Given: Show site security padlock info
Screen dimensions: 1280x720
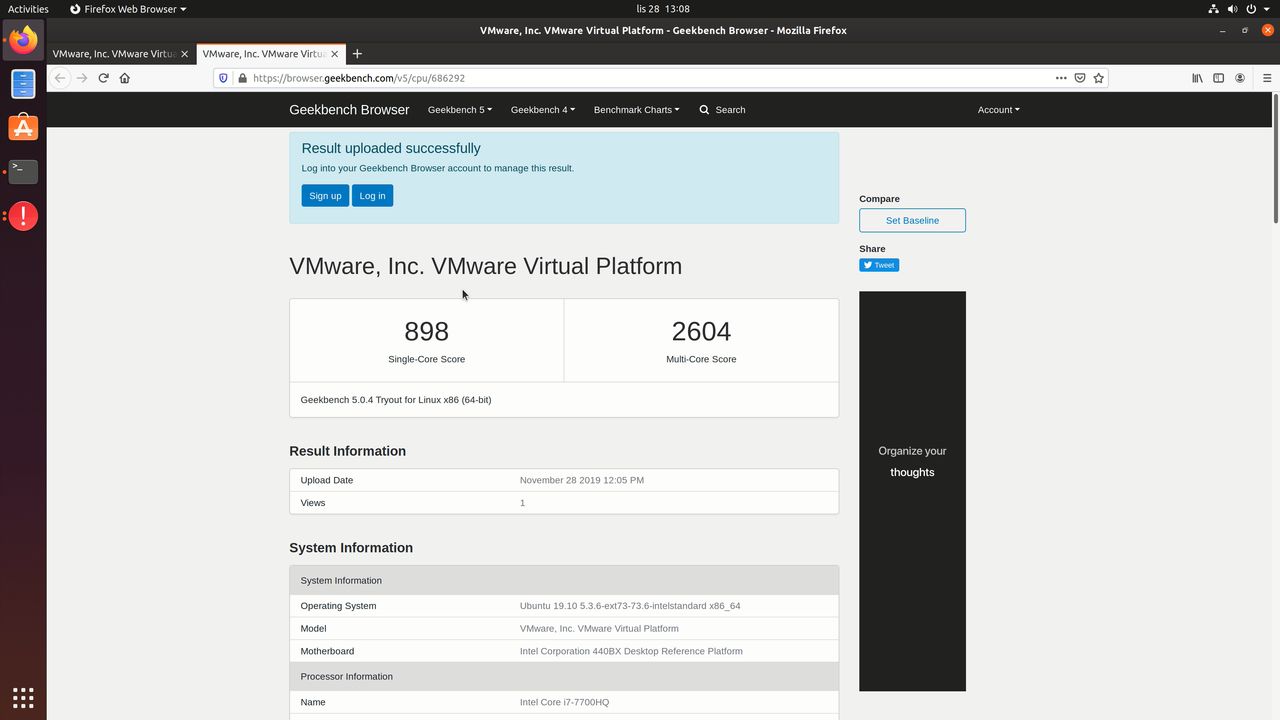Looking at the screenshot, I should click(x=242, y=78).
